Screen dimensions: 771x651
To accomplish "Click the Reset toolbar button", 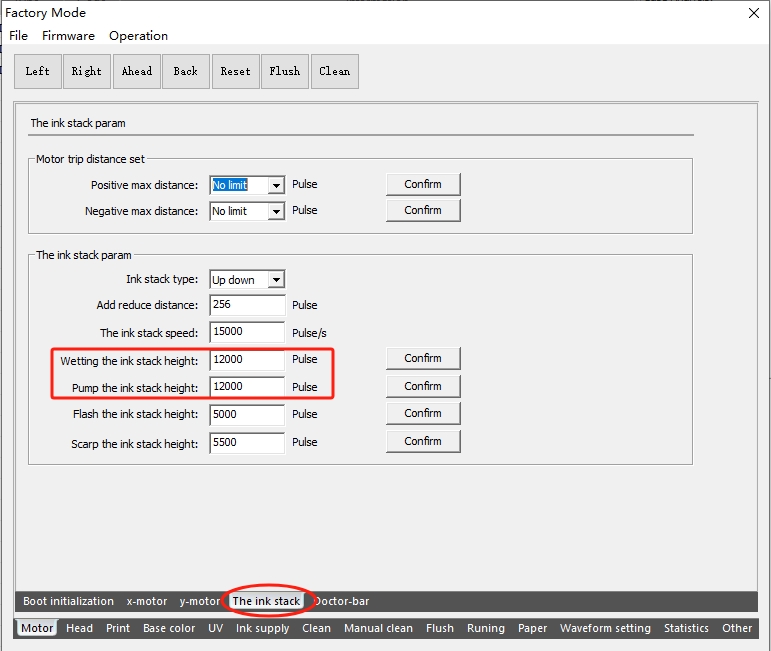I will pyautogui.click(x=235, y=71).
